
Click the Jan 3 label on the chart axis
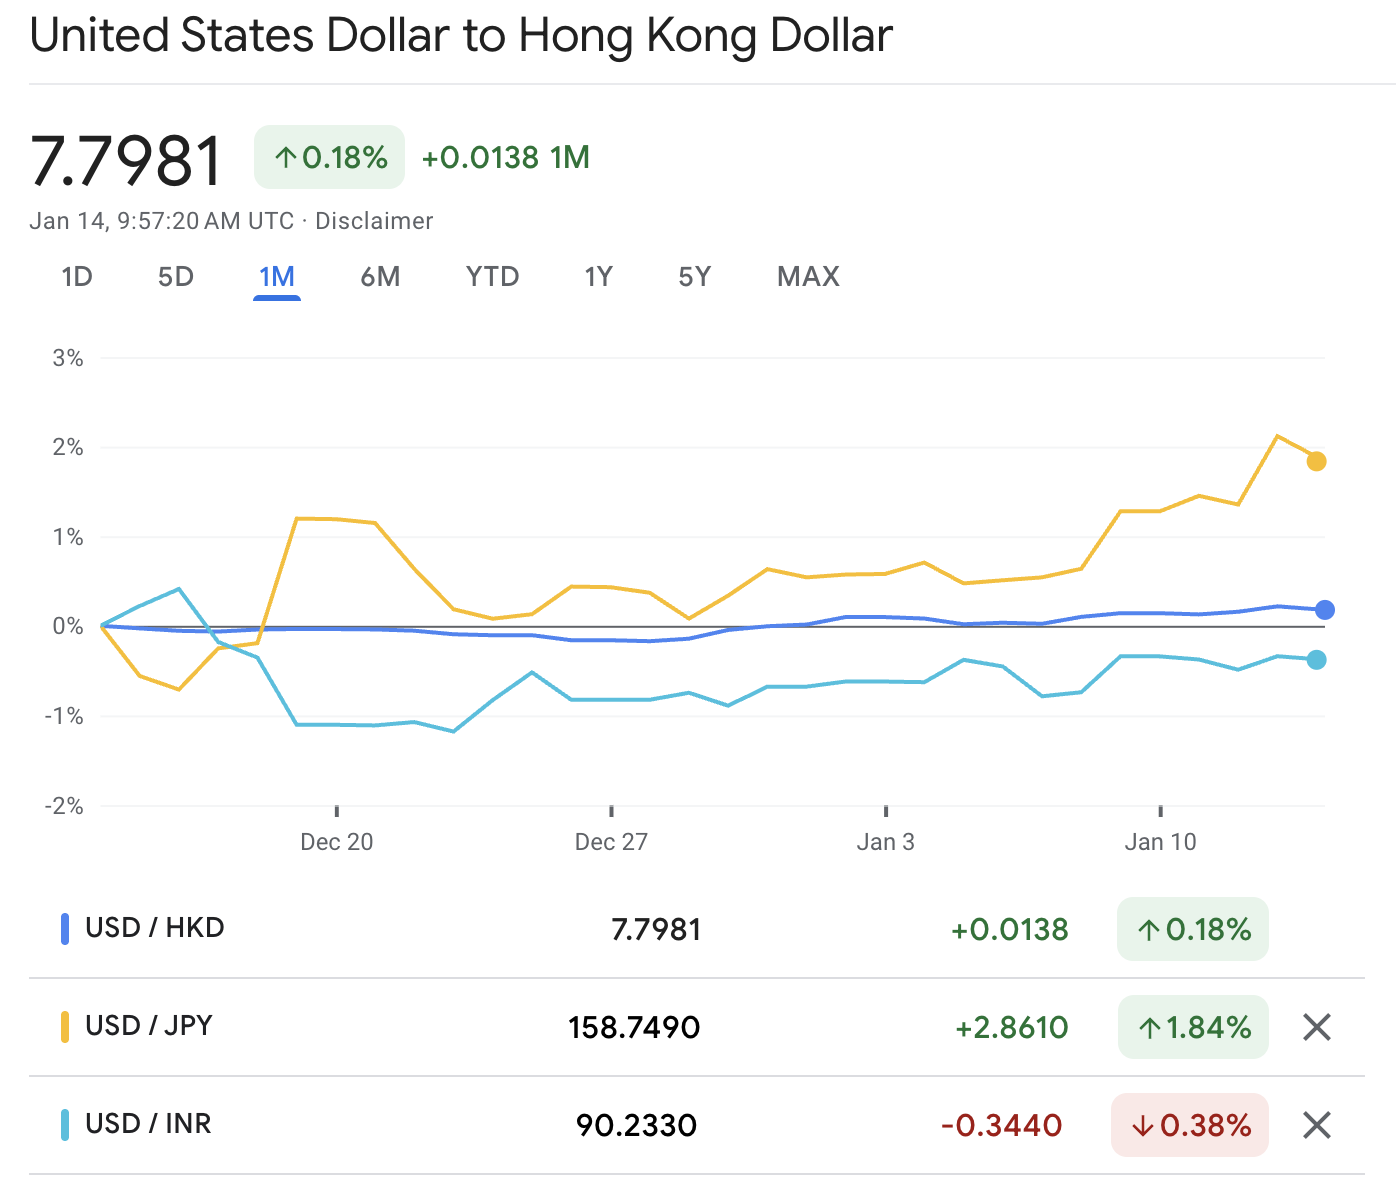(886, 841)
